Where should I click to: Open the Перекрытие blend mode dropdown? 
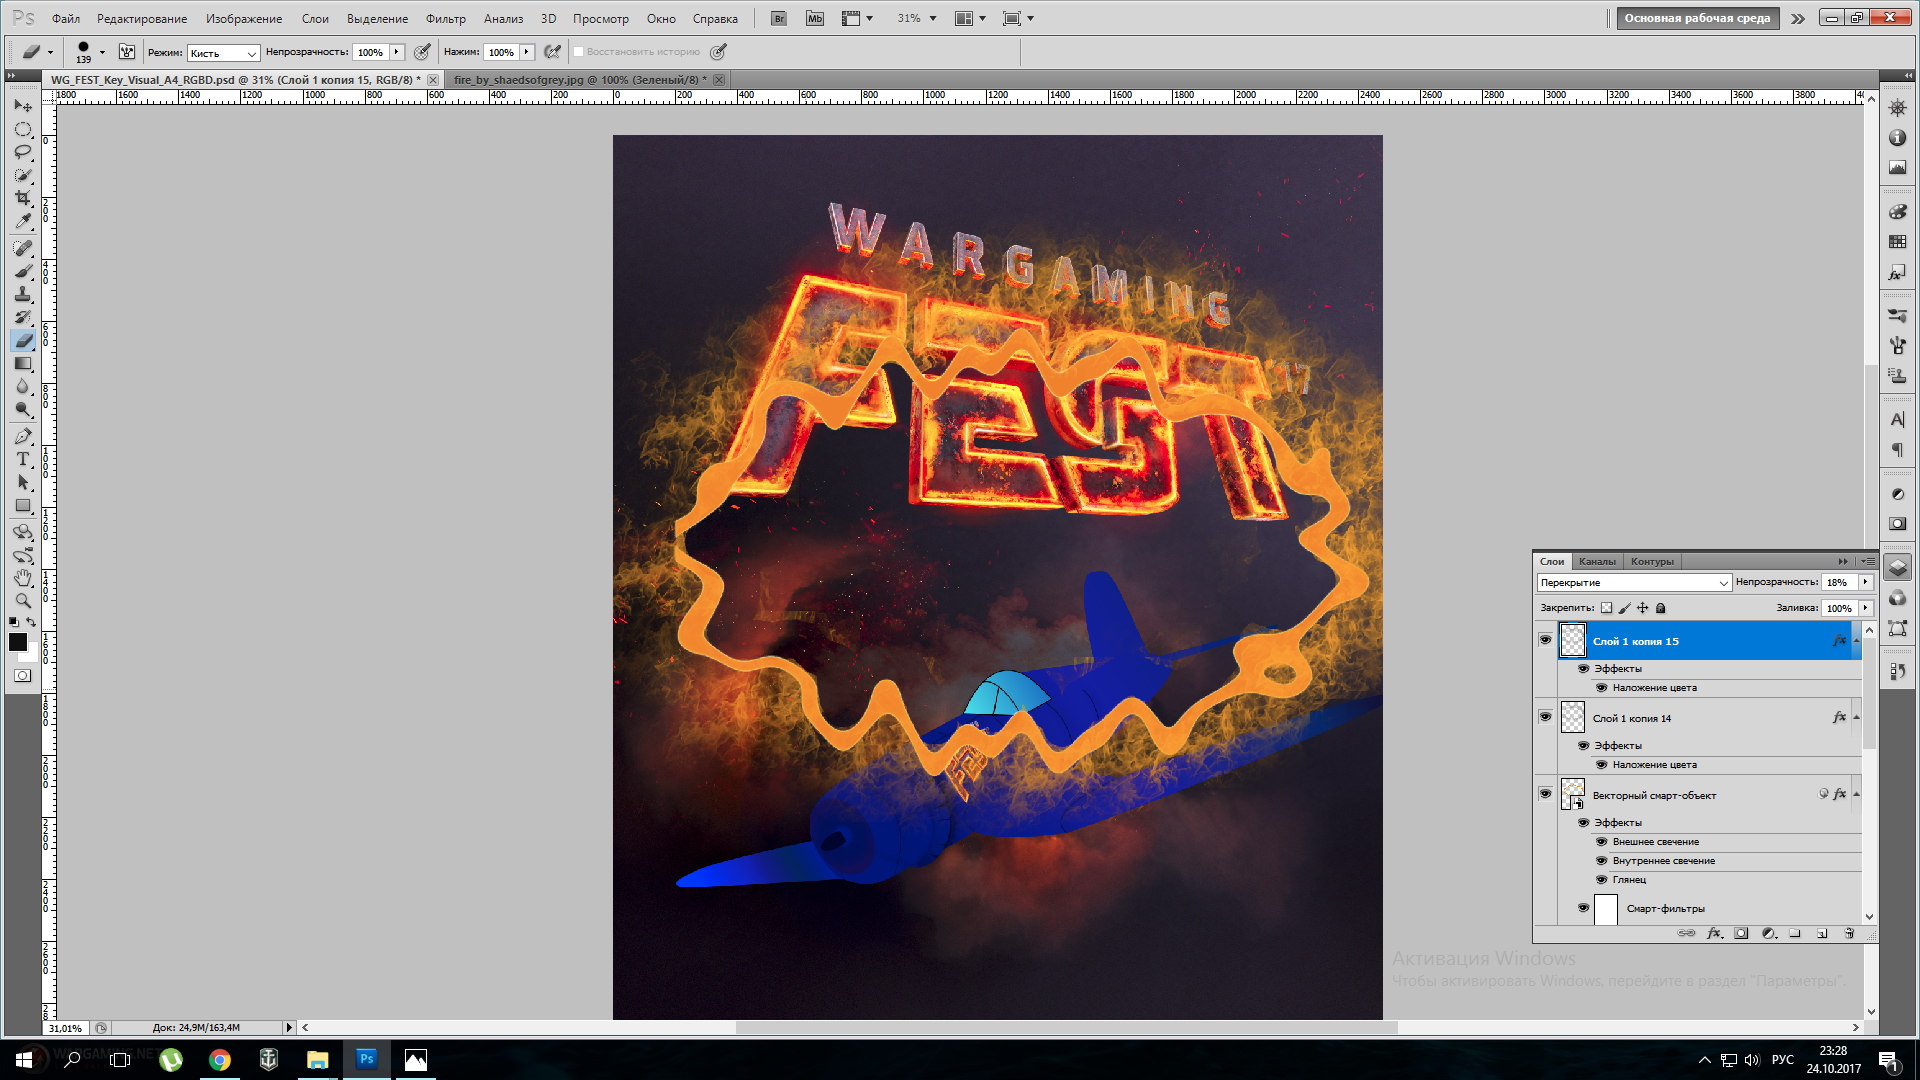(x=1634, y=582)
